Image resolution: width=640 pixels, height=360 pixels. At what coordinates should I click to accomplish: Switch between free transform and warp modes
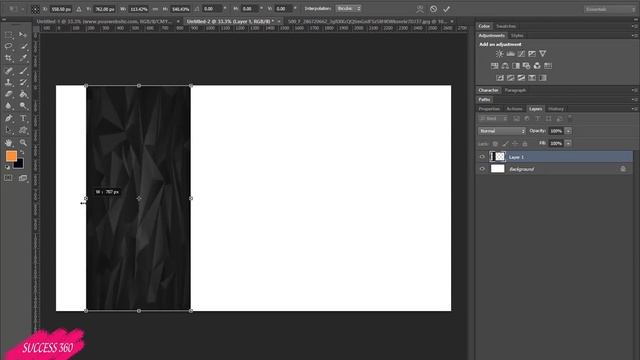point(420,9)
